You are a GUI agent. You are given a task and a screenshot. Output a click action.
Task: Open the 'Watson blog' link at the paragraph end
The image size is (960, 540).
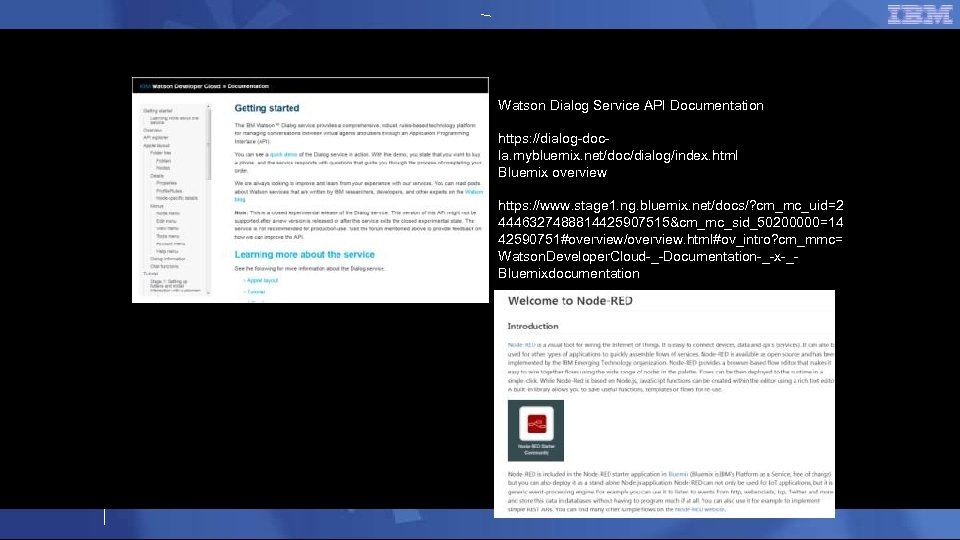[473, 192]
